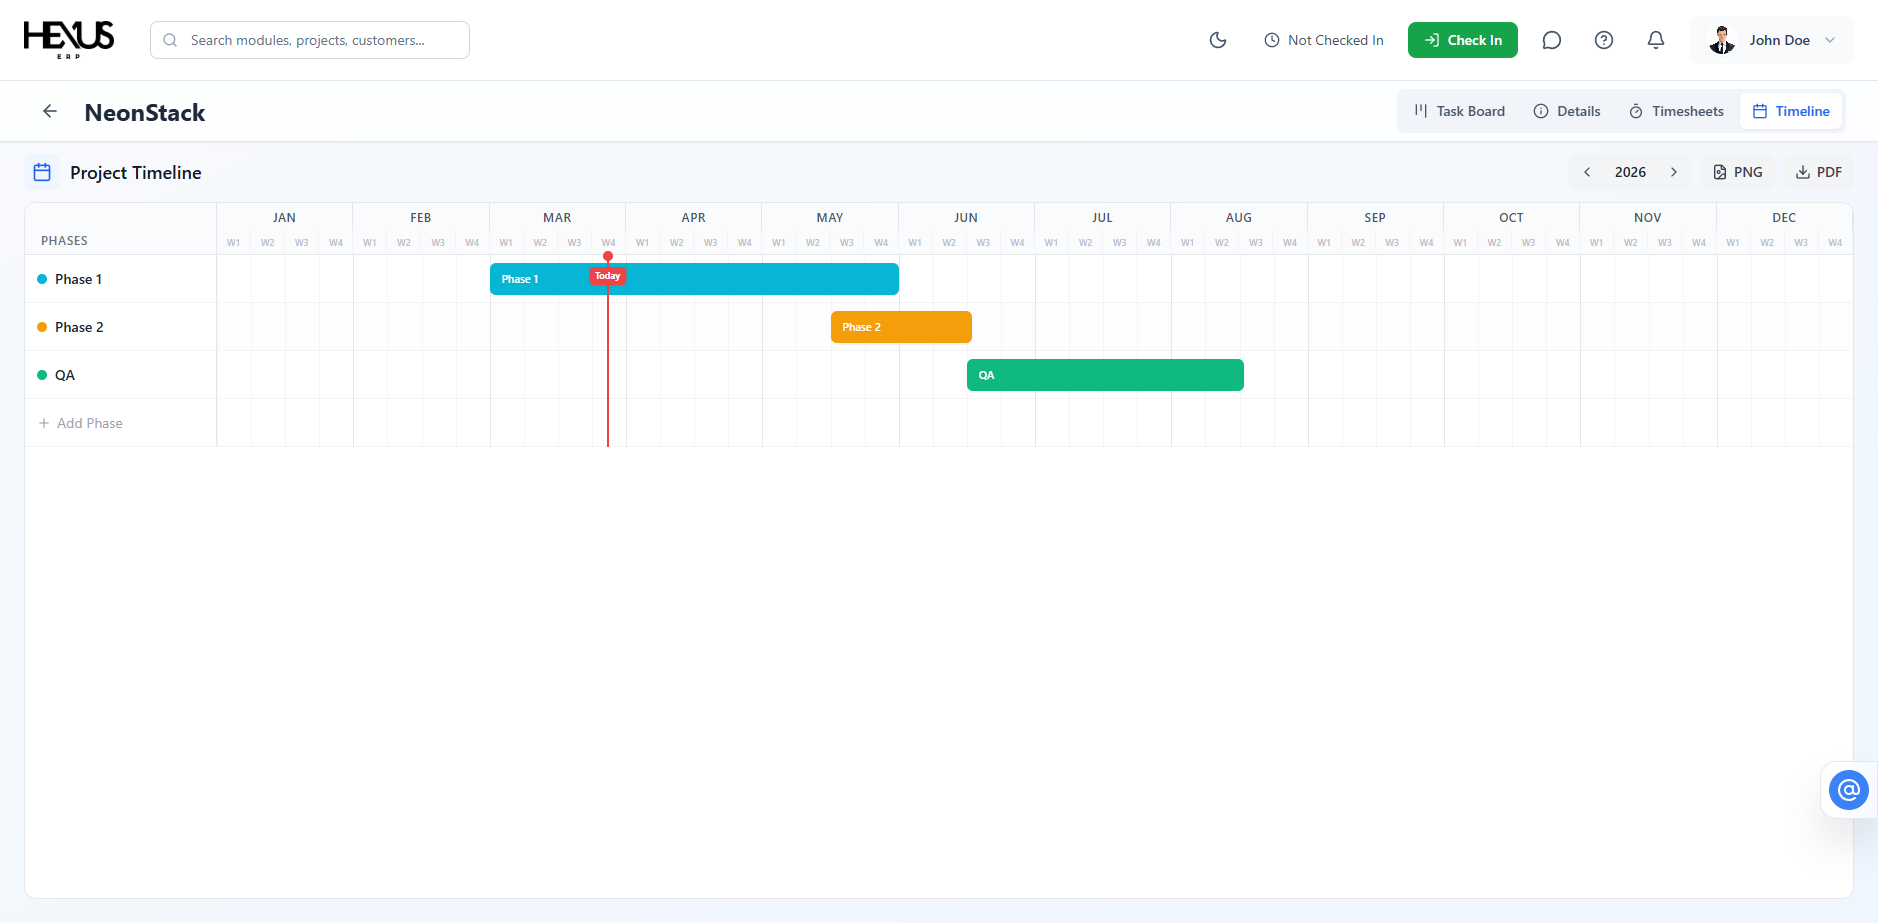Download timeline as PDF
The width and height of the screenshot is (1878, 923).
1819,172
